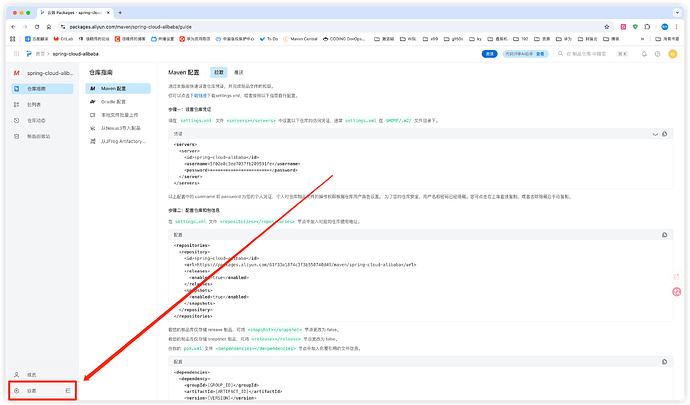Collapse the sidebar using the icon beside settings
690x405 pixels.
[x=68, y=390]
